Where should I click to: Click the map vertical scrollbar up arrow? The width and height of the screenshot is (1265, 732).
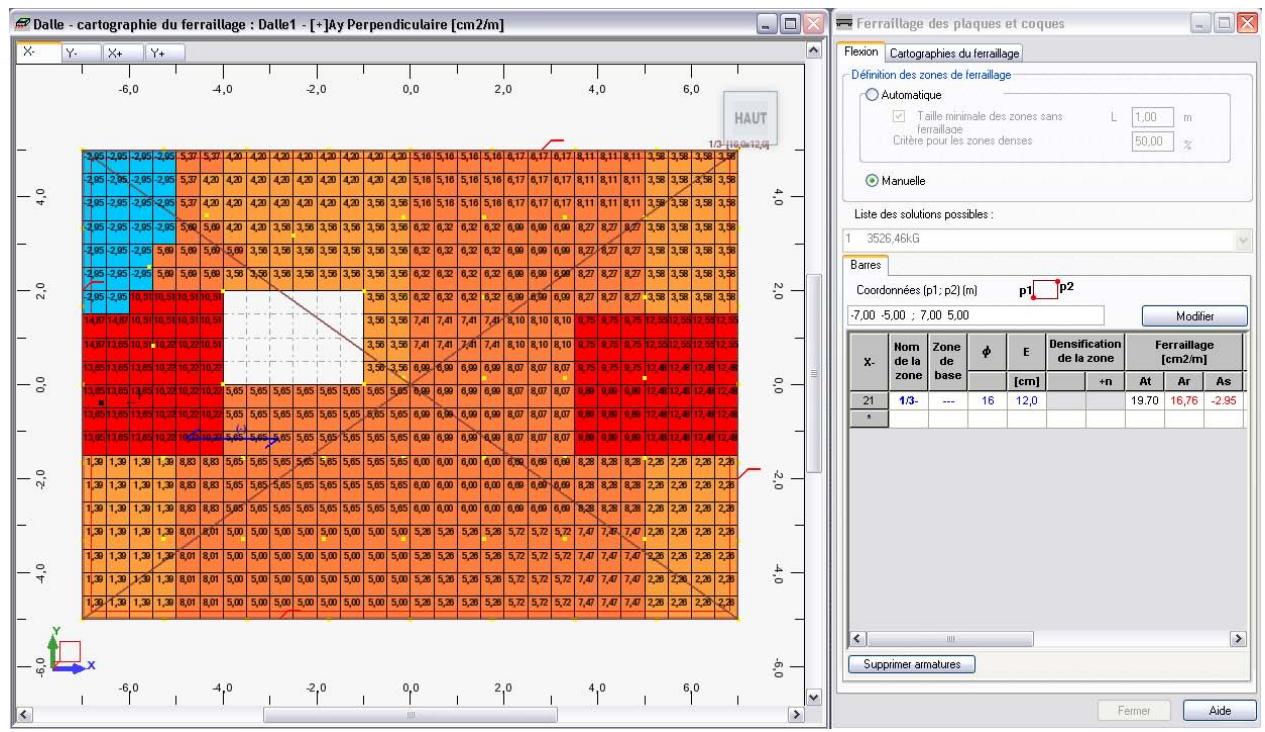[x=814, y=50]
